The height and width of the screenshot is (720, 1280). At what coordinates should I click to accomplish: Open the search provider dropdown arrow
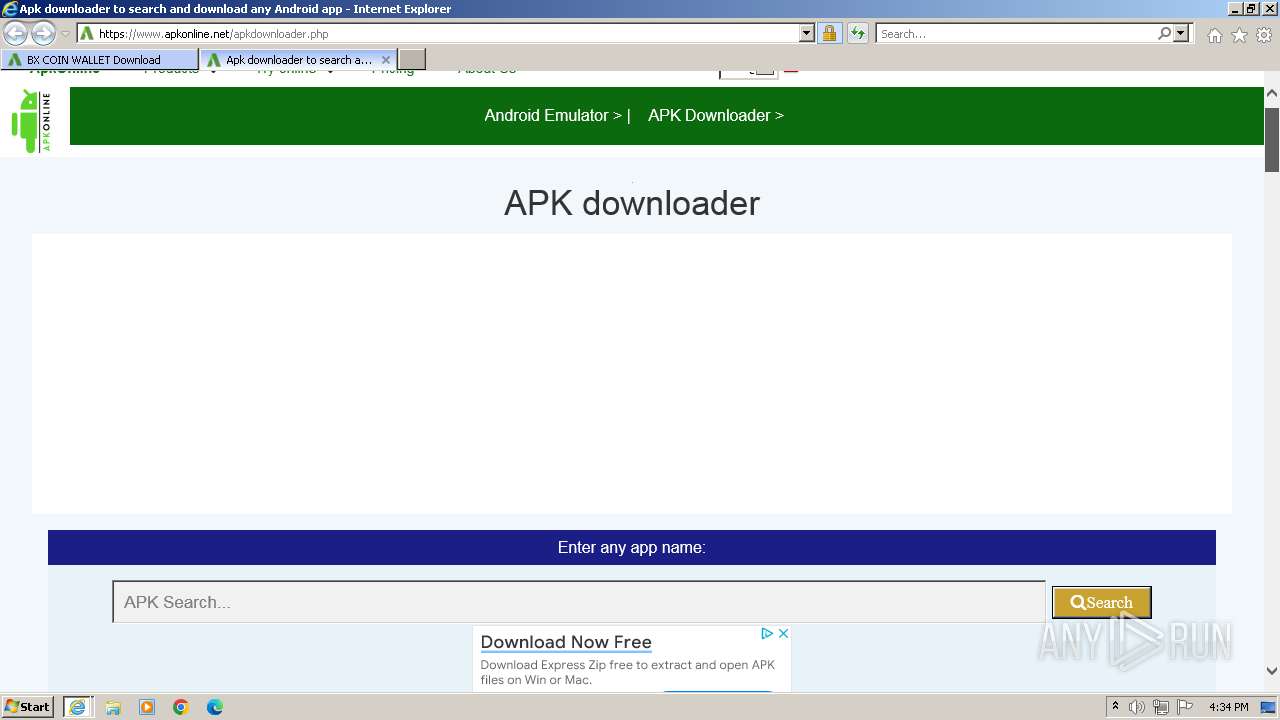click(x=1181, y=33)
